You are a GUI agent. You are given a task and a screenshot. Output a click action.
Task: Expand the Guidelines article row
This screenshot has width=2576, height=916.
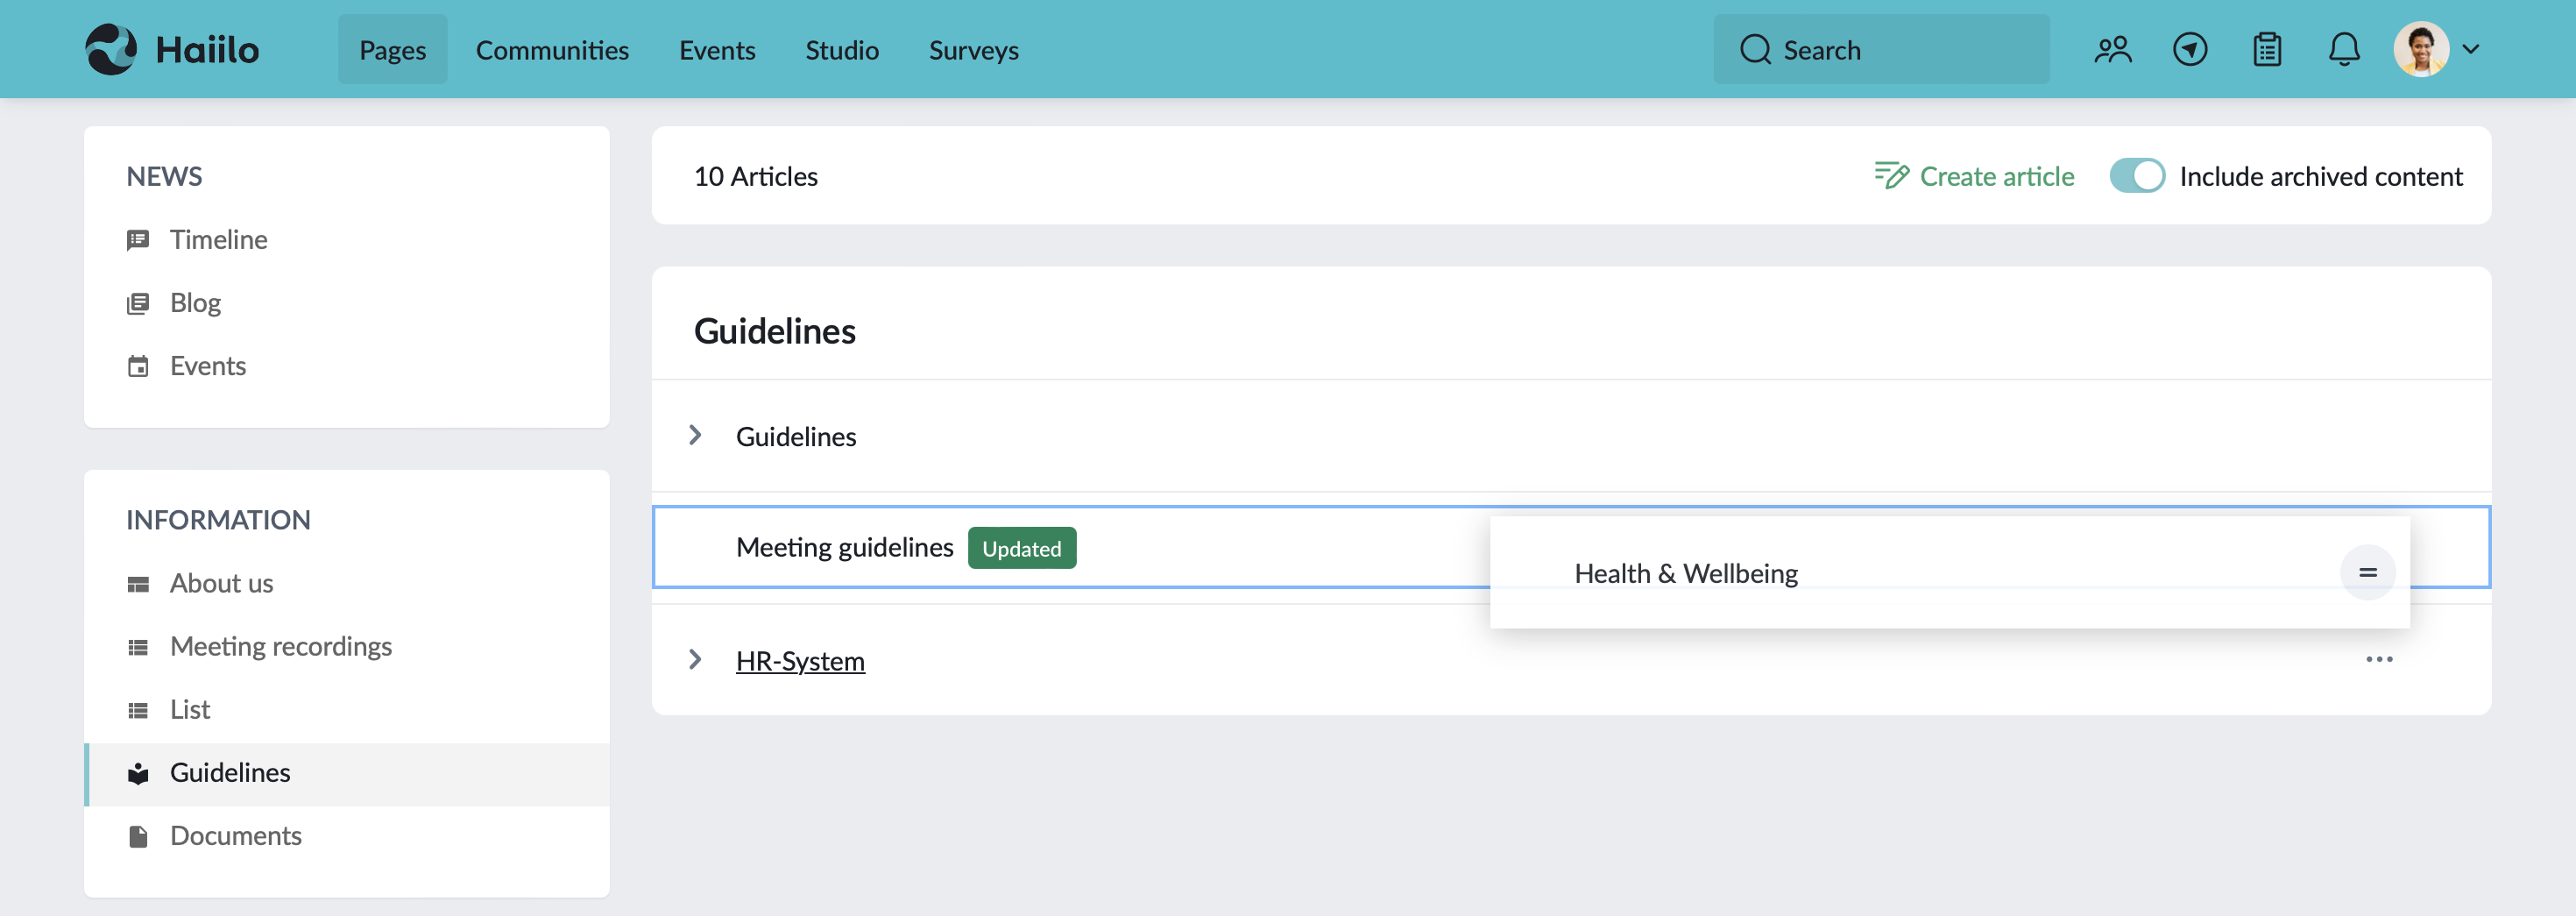point(695,436)
